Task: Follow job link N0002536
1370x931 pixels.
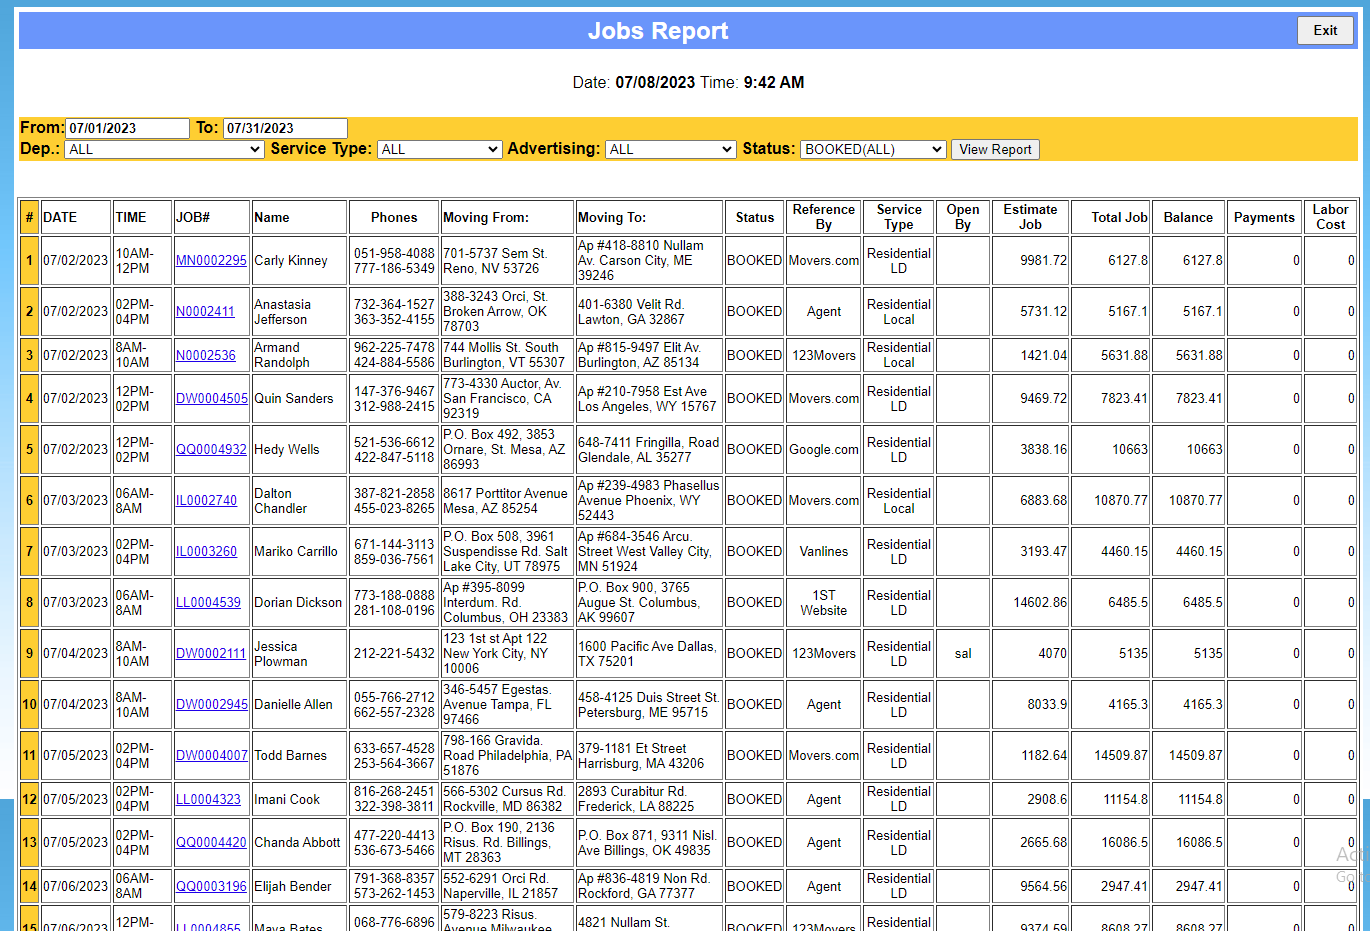Action: 206,355
